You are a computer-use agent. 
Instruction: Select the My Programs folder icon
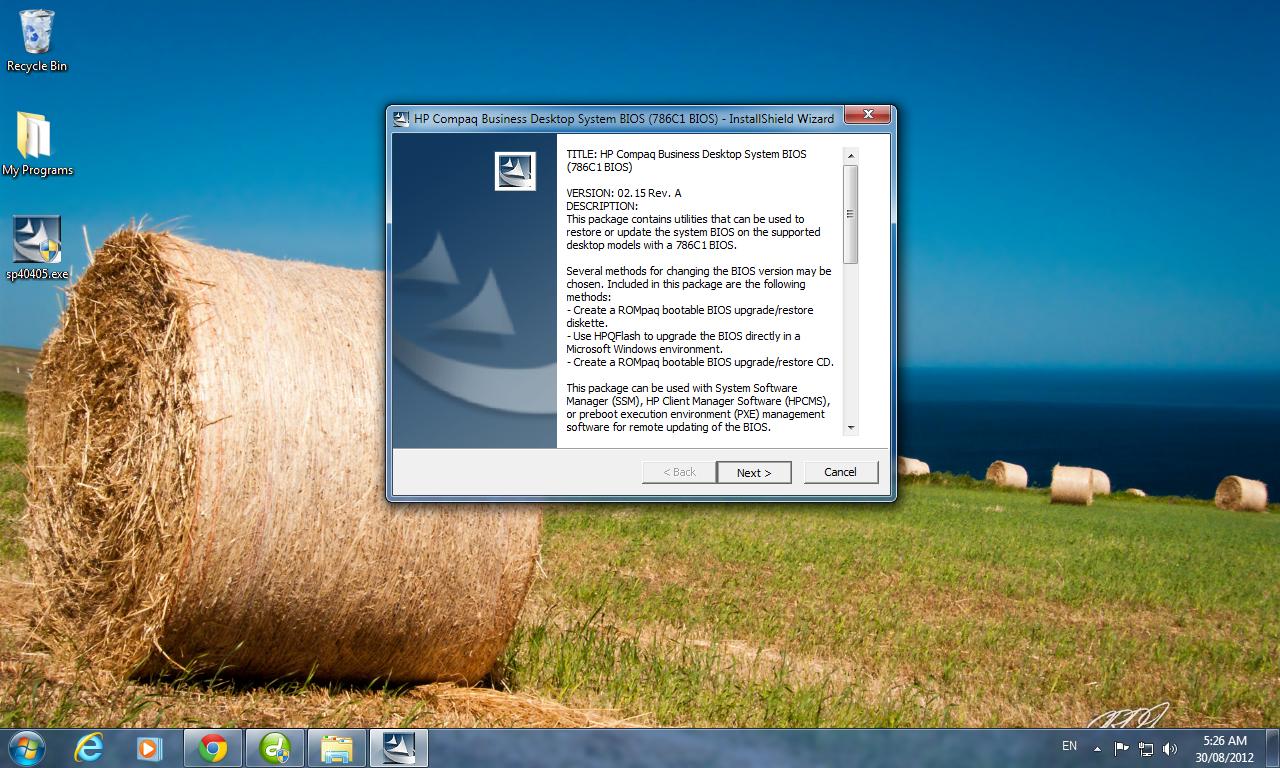[x=37, y=143]
